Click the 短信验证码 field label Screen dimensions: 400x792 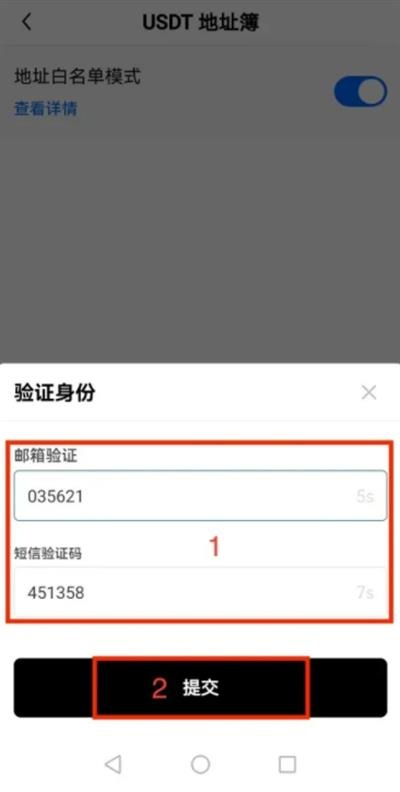point(47,554)
